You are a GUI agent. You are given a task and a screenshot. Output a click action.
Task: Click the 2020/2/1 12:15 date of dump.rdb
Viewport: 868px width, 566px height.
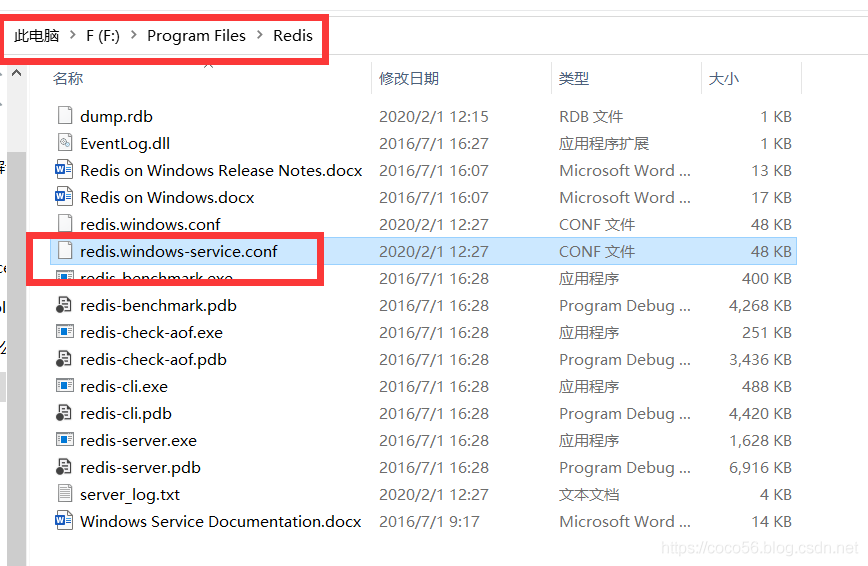coord(433,116)
